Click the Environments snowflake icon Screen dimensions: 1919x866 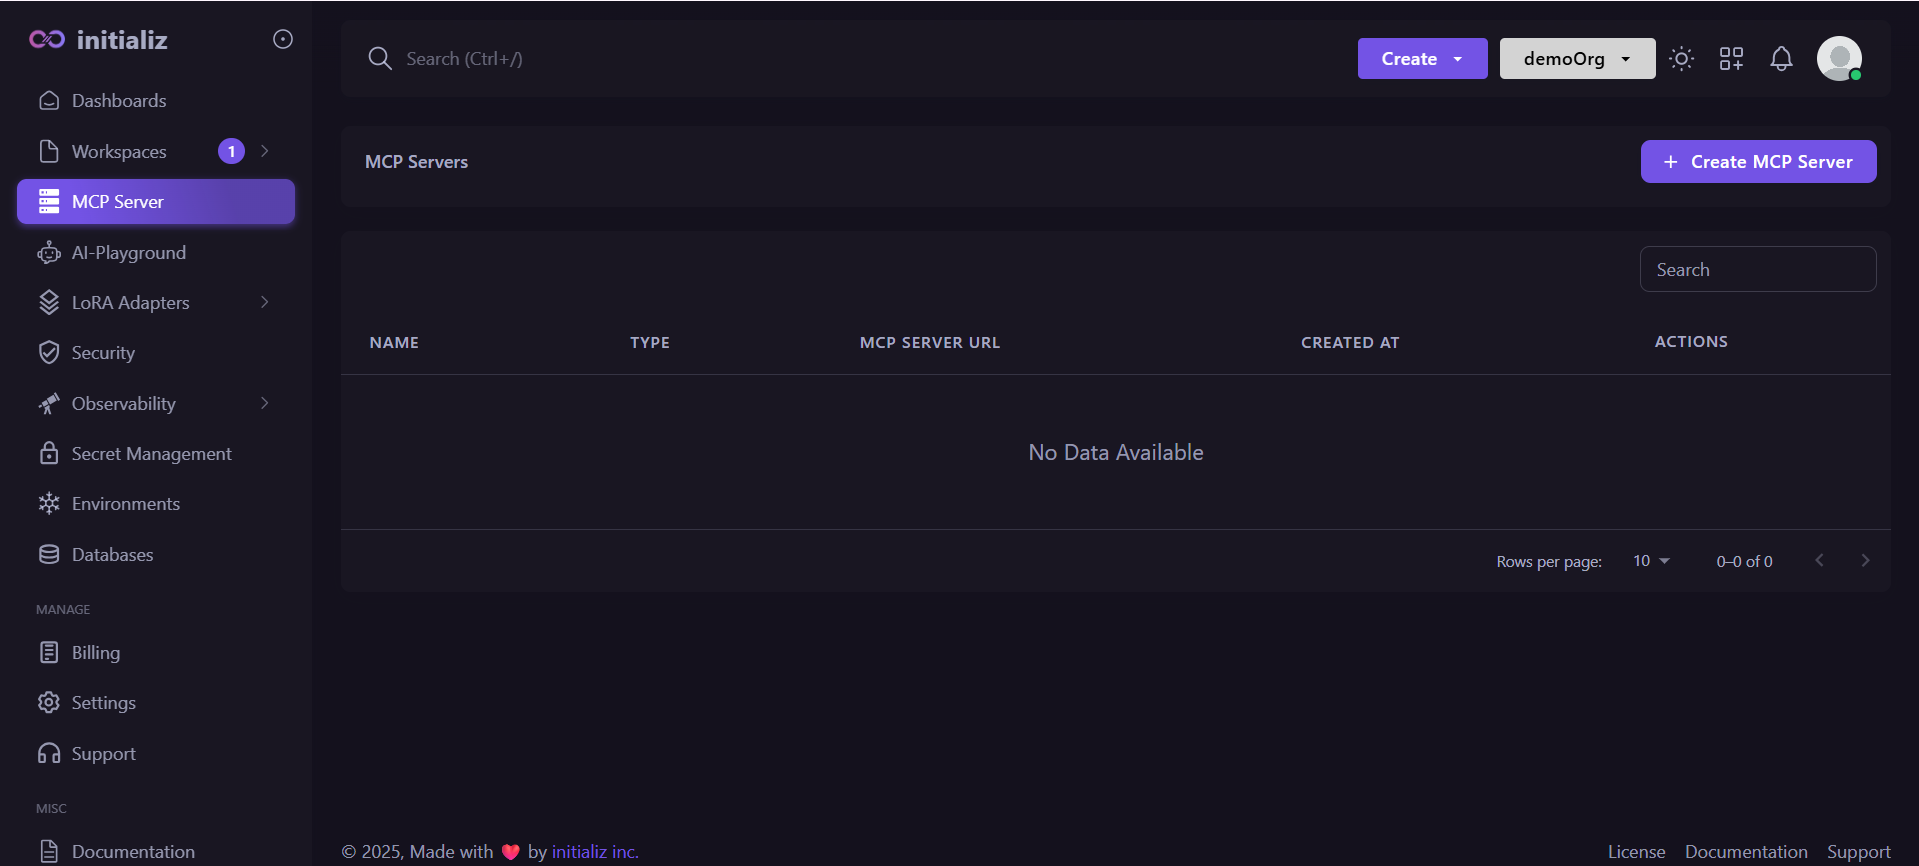pyautogui.click(x=49, y=503)
